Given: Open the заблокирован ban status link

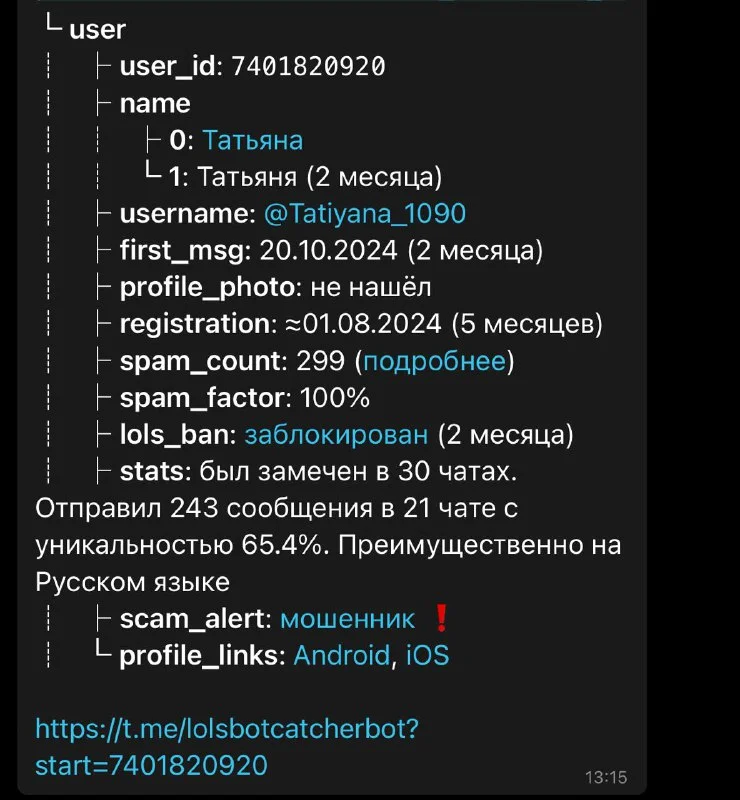Looking at the screenshot, I should tap(336, 435).
